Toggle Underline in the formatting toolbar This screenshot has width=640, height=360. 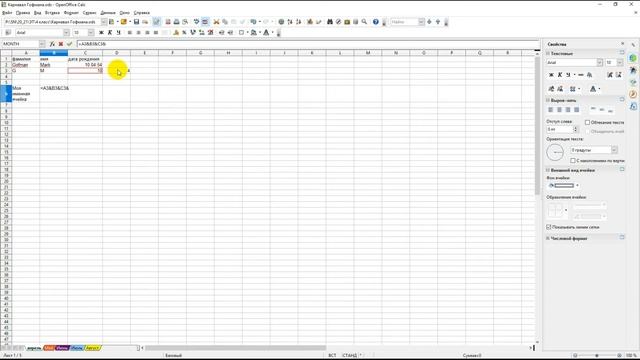tap(118, 32)
